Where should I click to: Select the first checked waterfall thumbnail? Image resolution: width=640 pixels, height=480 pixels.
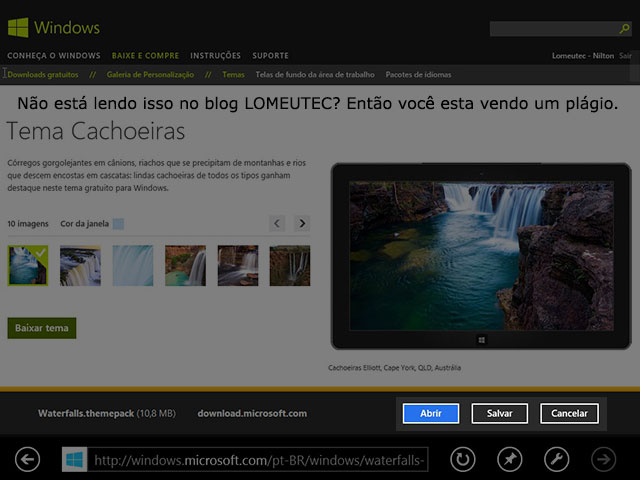pyautogui.click(x=28, y=265)
